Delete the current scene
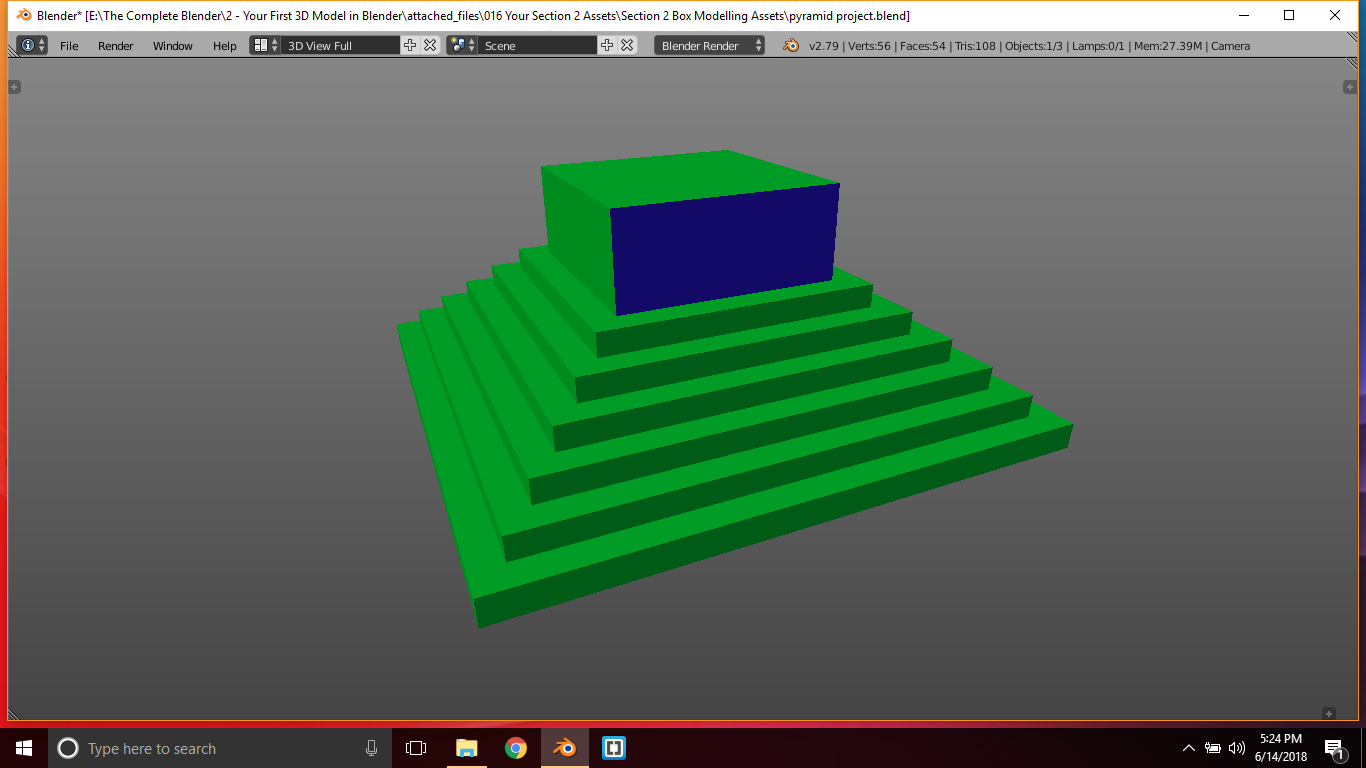 pos(627,45)
